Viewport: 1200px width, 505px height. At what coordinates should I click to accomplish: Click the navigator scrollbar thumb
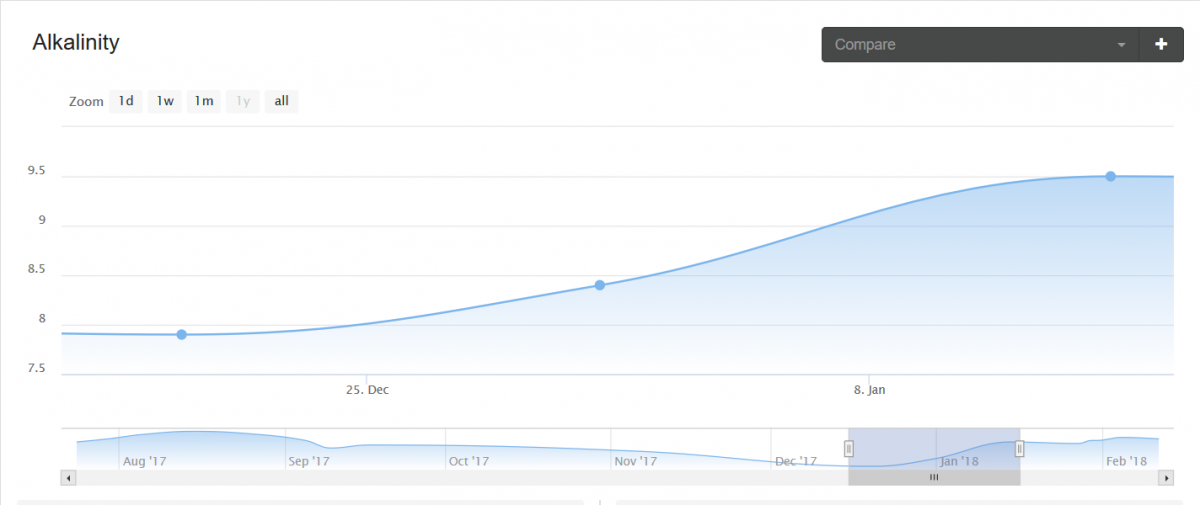point(934,478)
